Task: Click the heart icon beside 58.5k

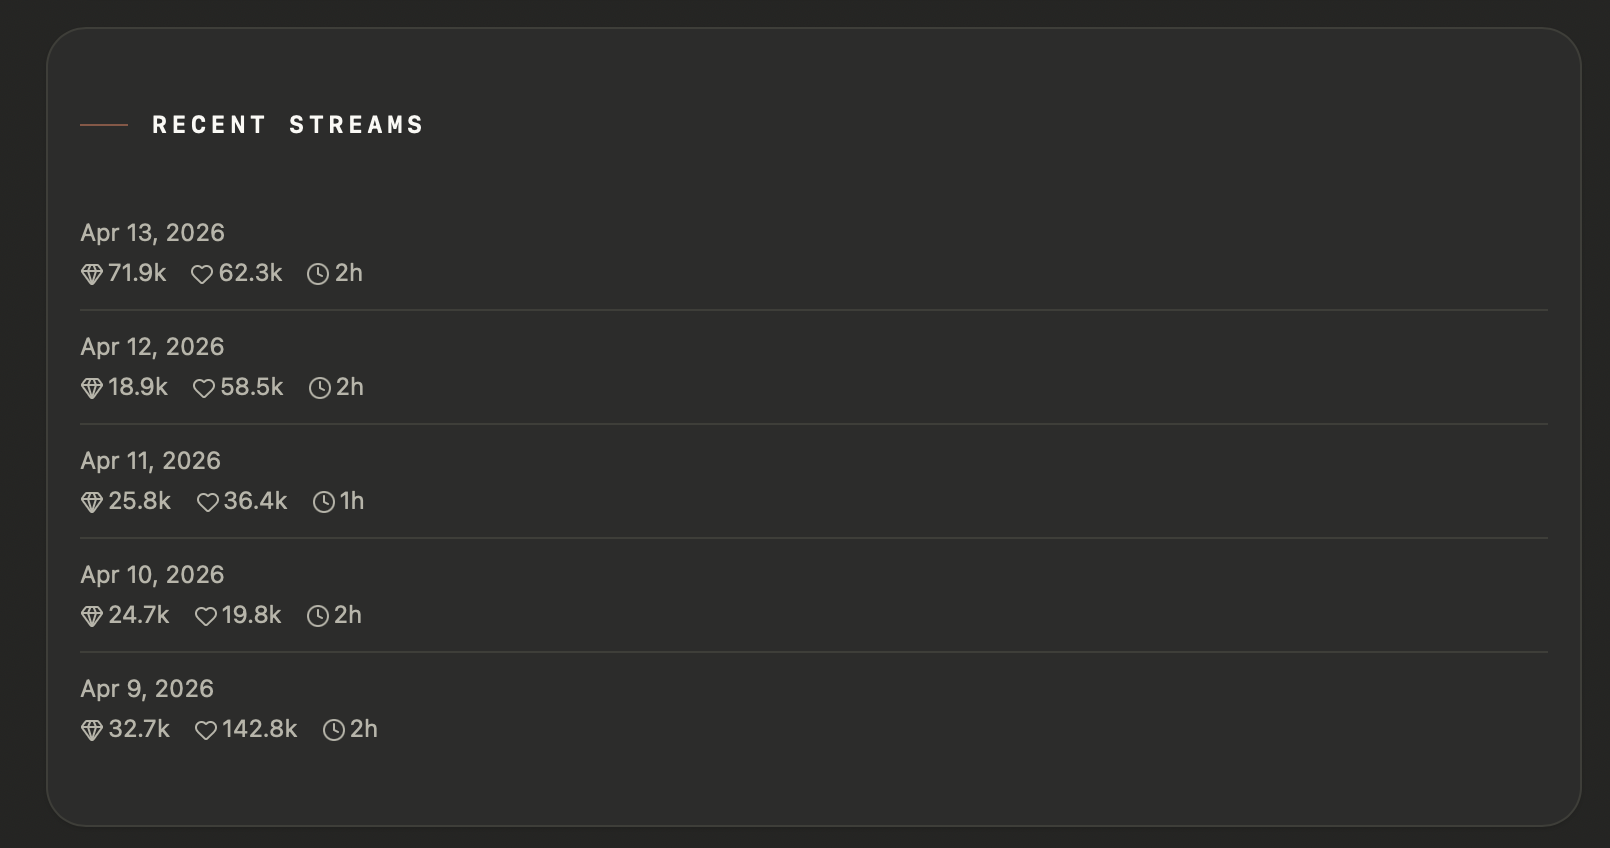Action: (x=204, y=388)
